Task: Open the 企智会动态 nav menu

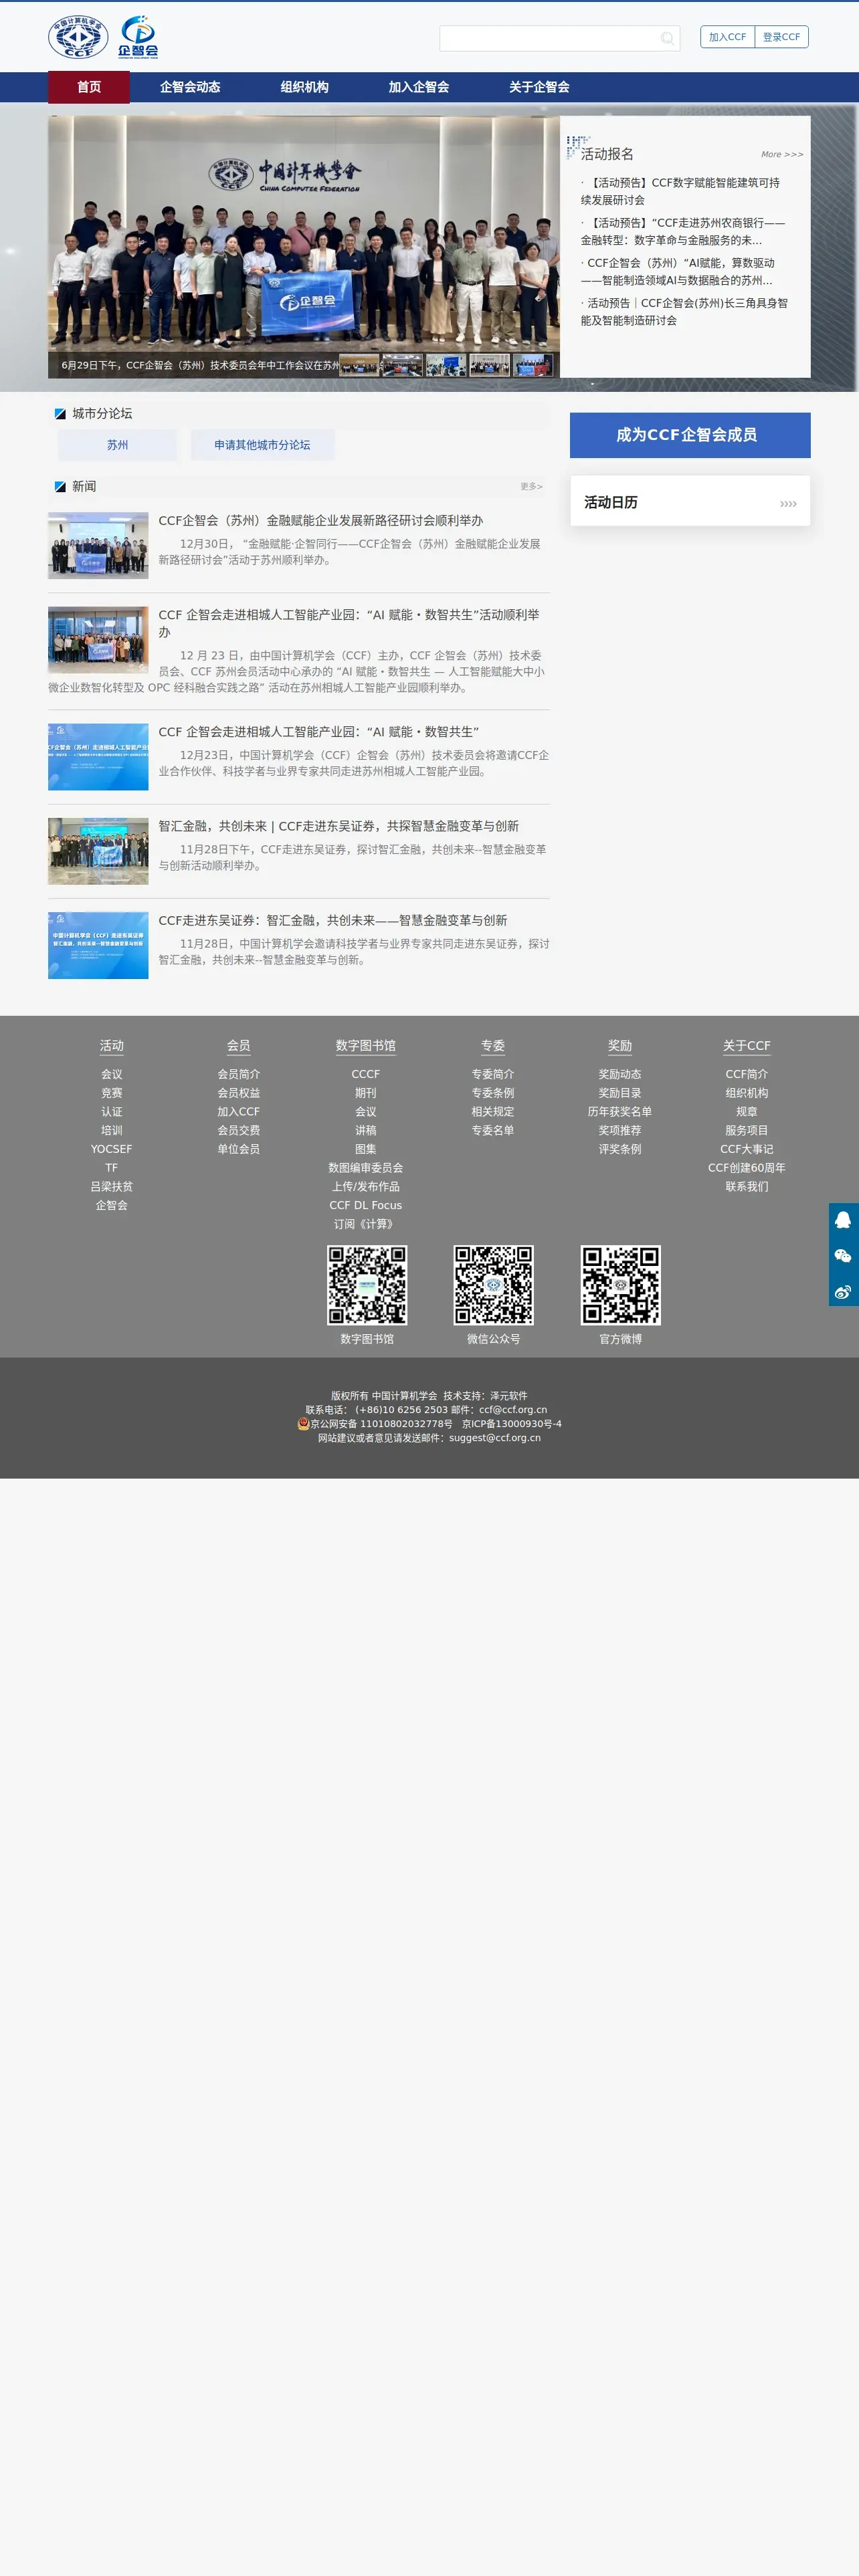Action: pos(190,87)
